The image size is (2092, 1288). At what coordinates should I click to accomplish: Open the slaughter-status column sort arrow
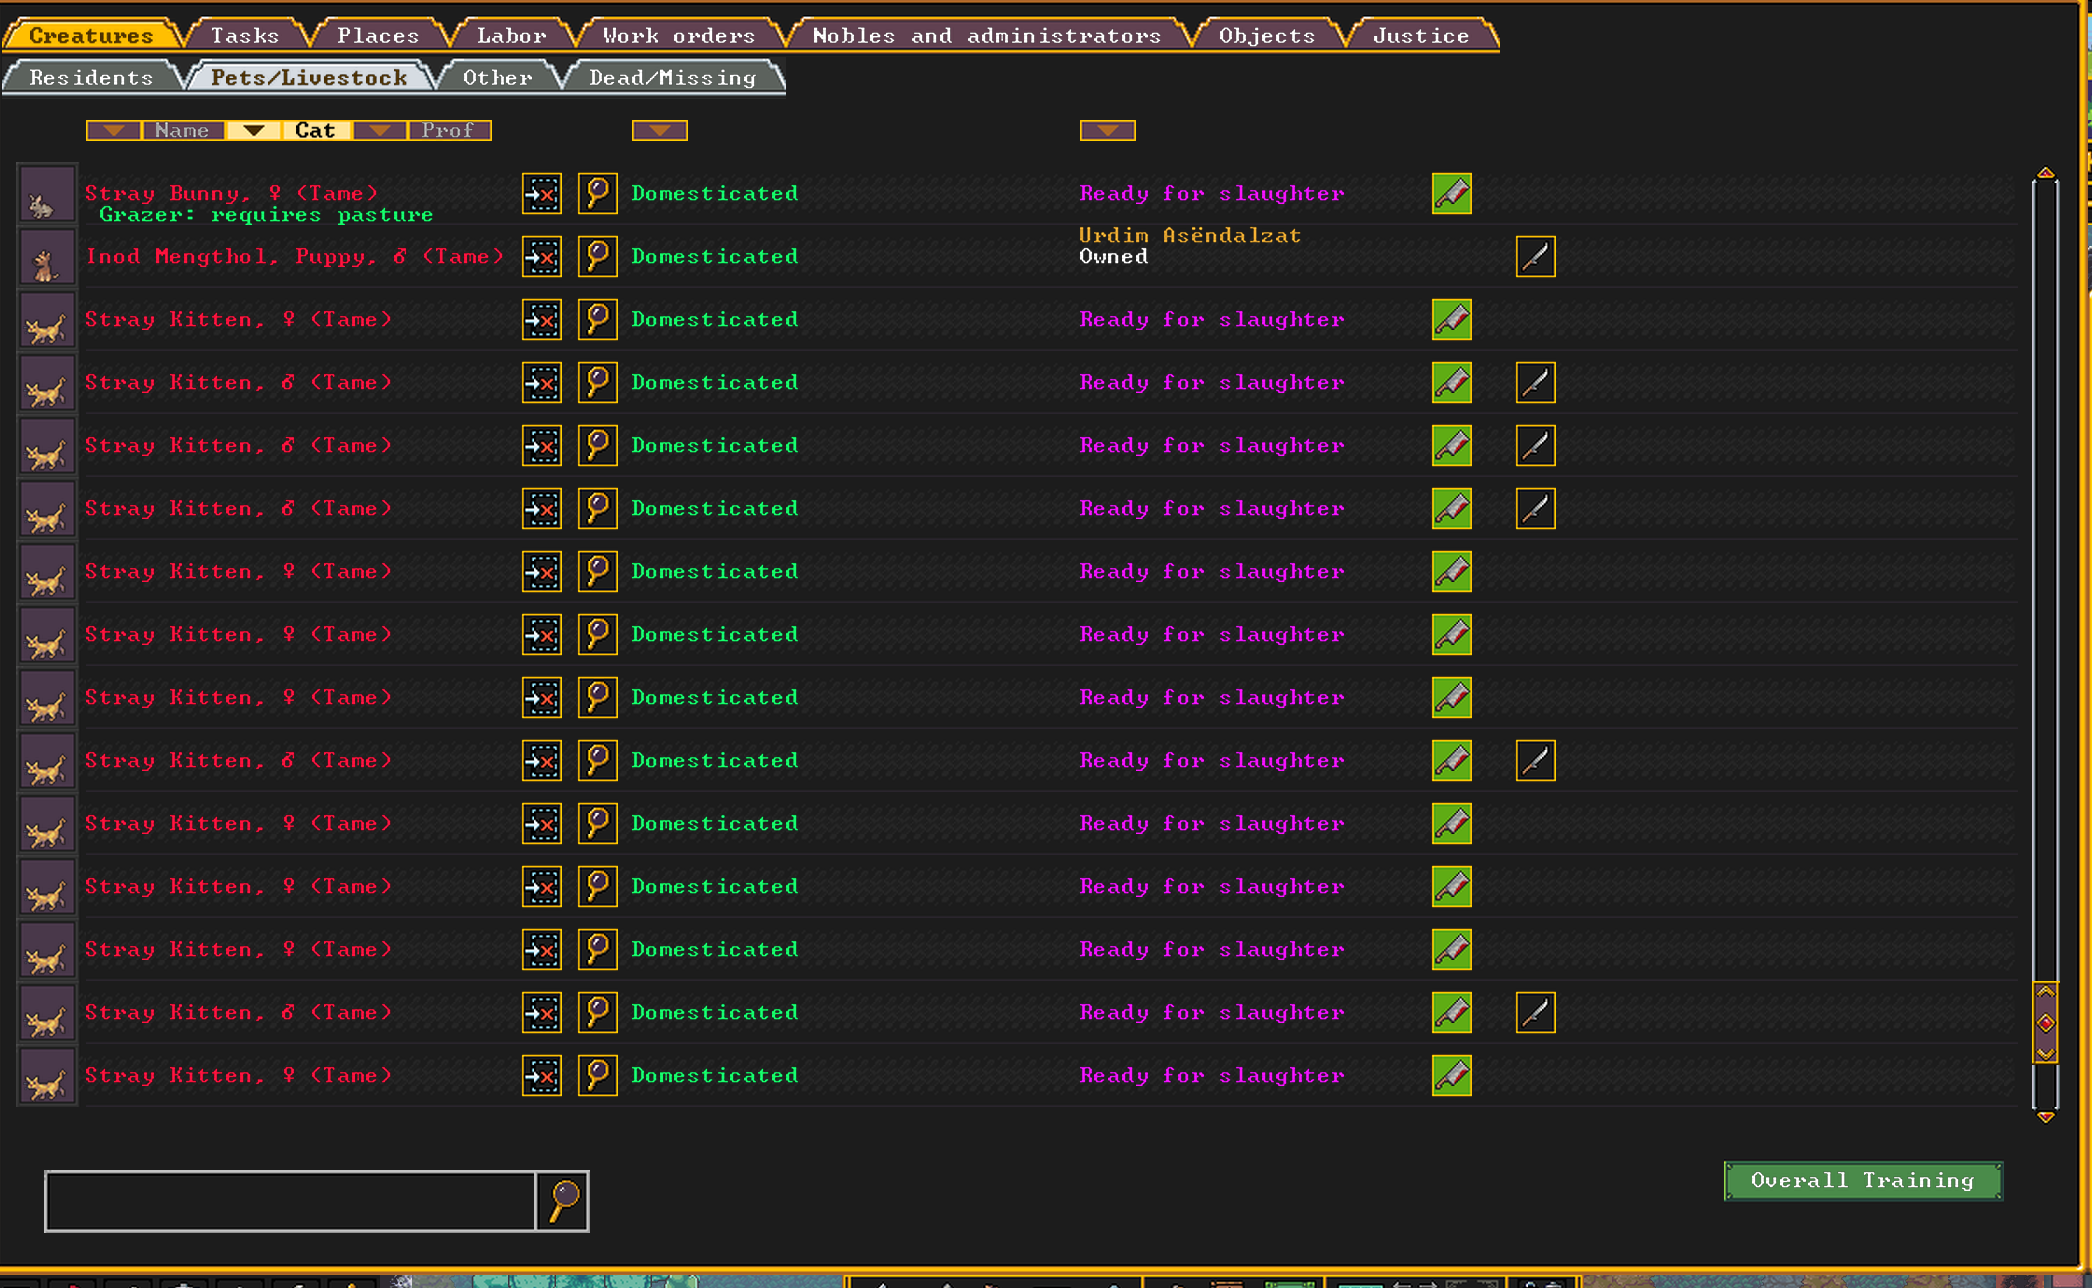(x=1108, y=131)
